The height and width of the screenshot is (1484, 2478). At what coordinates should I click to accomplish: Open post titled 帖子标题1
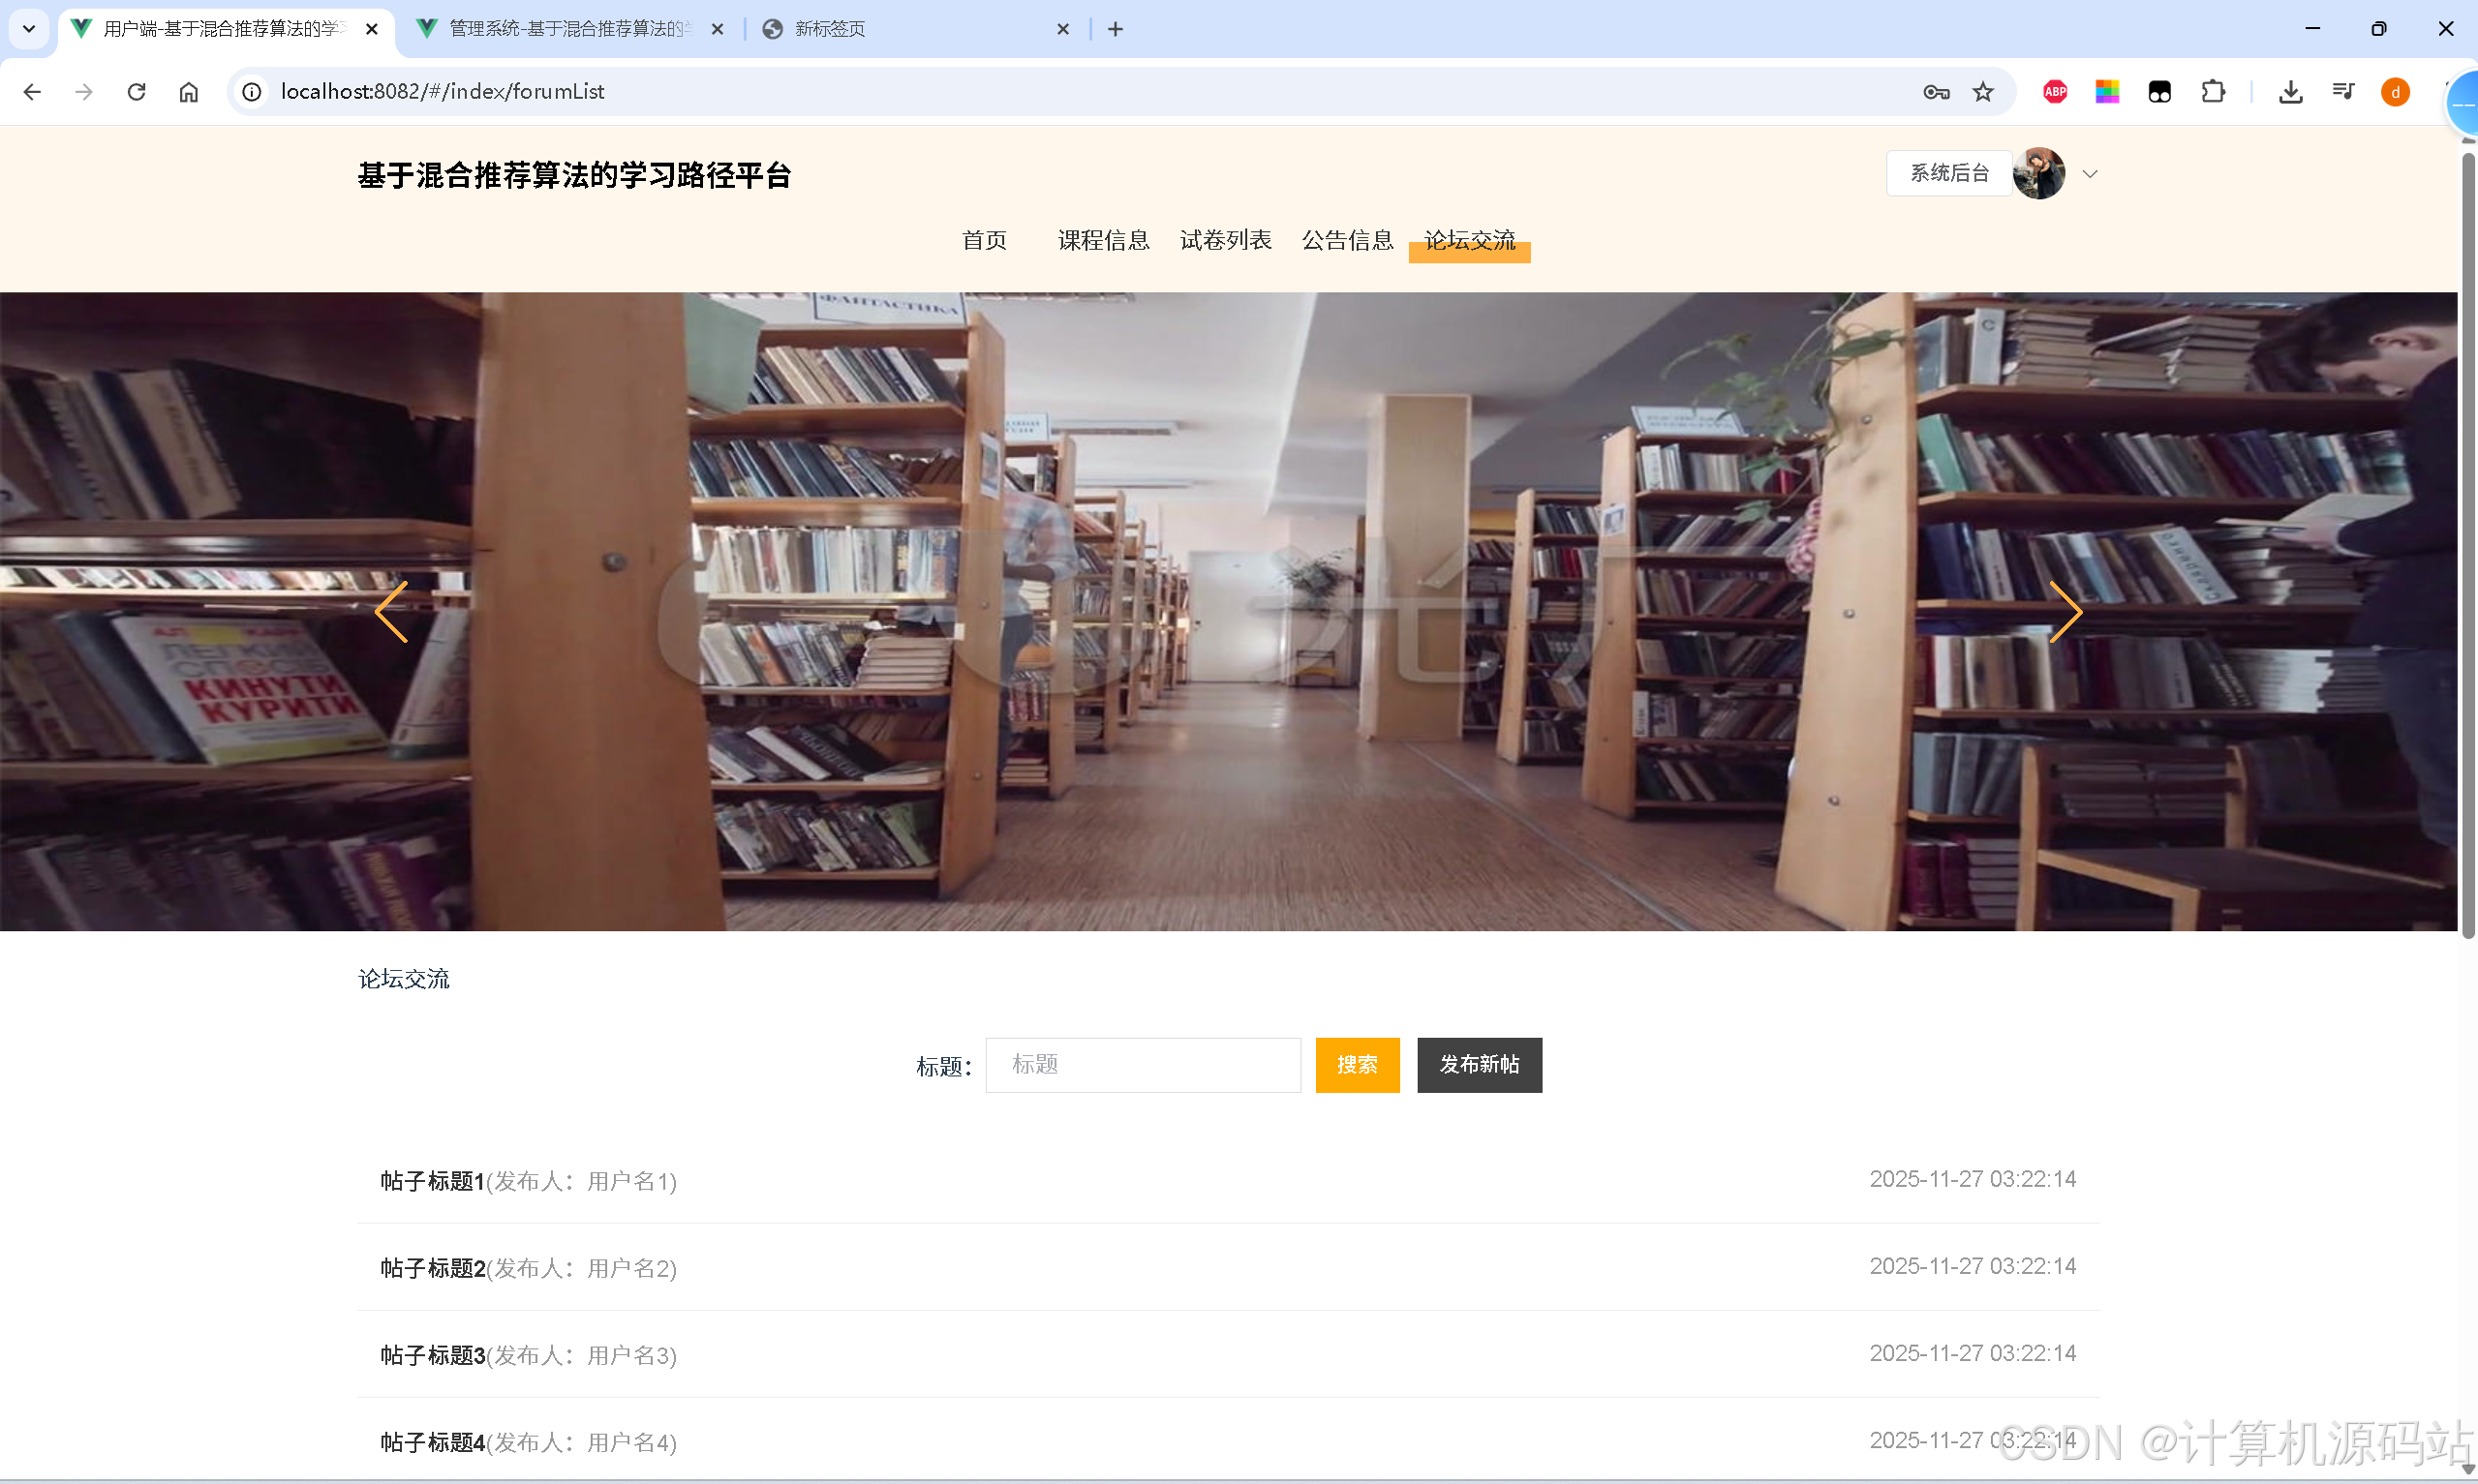click(431, 1181)
